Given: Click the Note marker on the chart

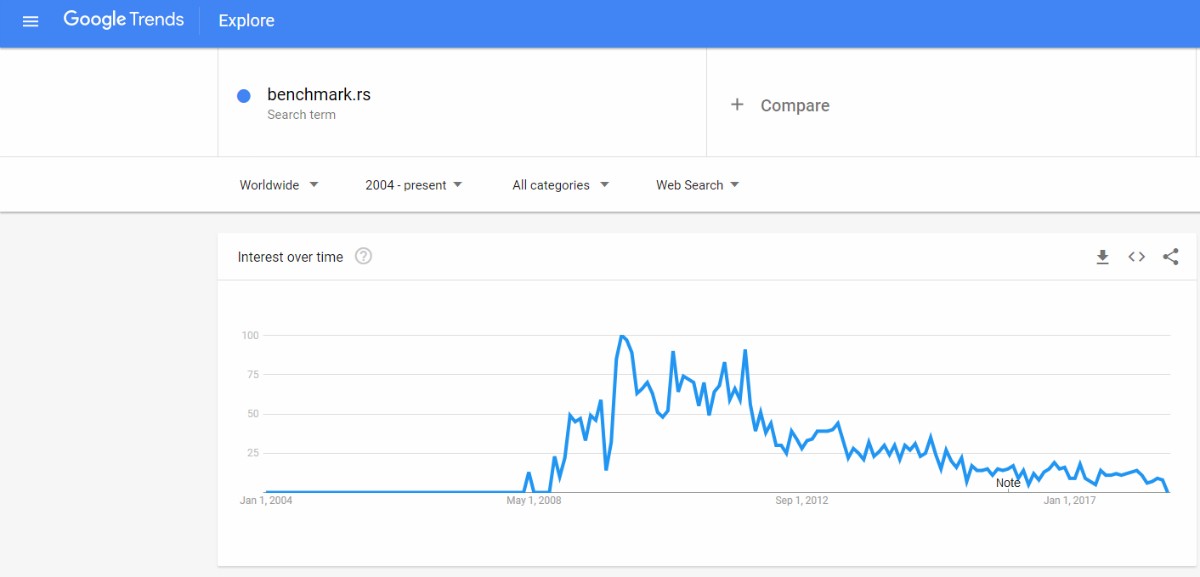Looking at the screenshot, I should [1008, 483].
